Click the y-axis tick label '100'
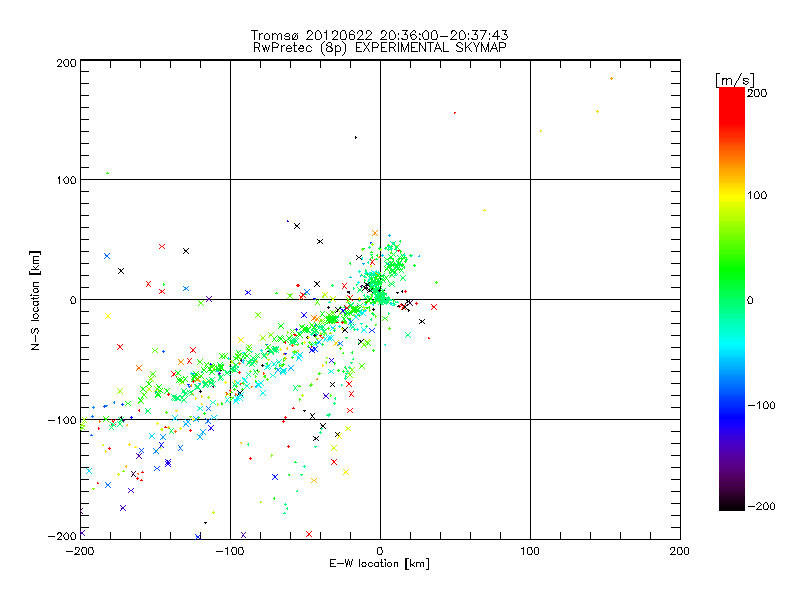This screenshot has height=600, width=800. 66,180
